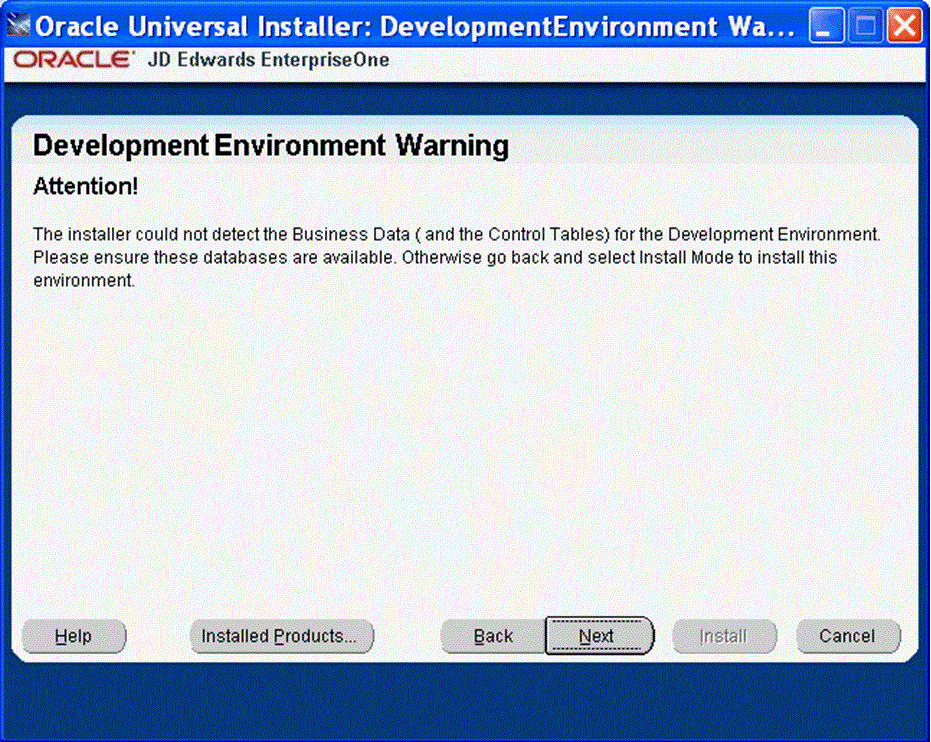Maximize the Oracle Universal Installer window
This screenshot has height=742, width=931.
click(865, 26)
